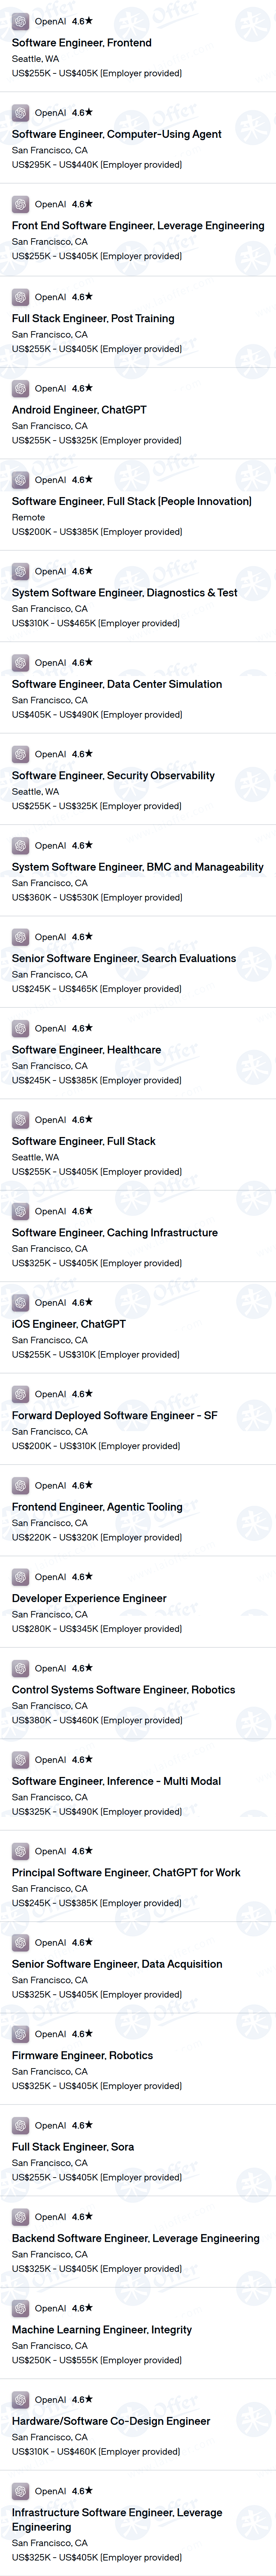
Task: Open Software Engineer, Computer-Using Agent job
Action: pyautogui.click(x=117, y=134)
